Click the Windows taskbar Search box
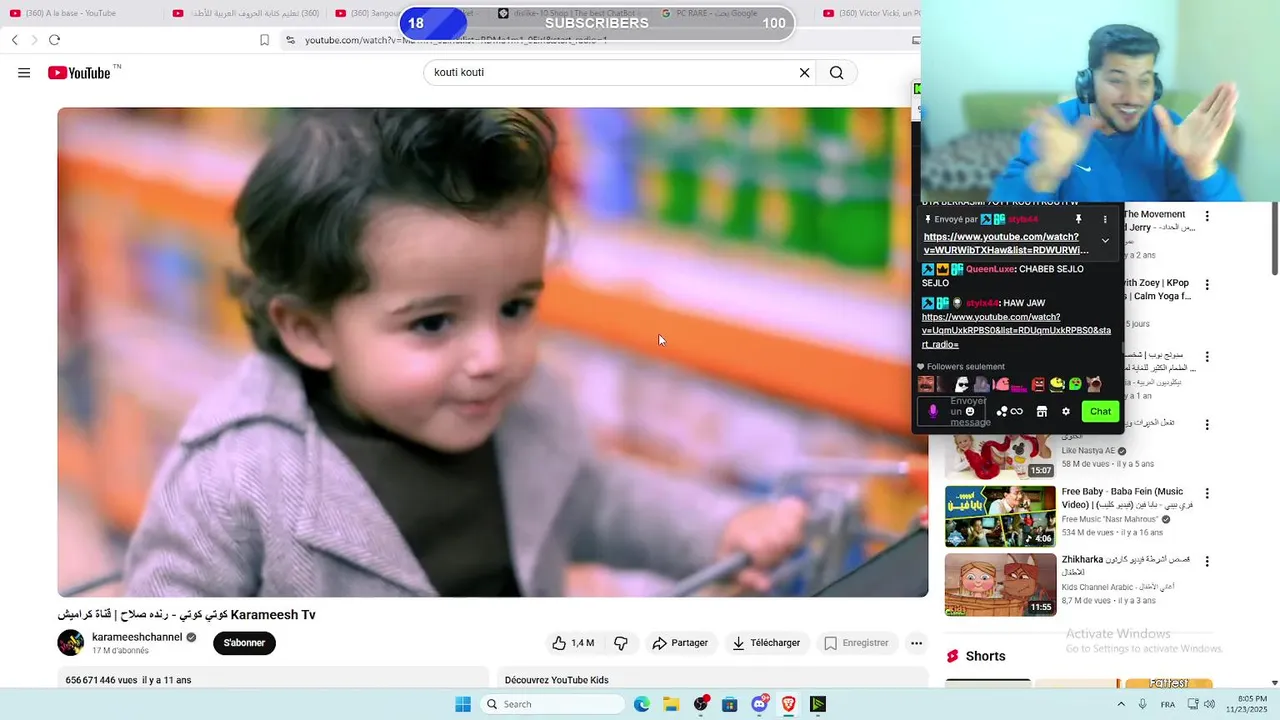Viewport: 1280px width, 720px height. (553, 704)
